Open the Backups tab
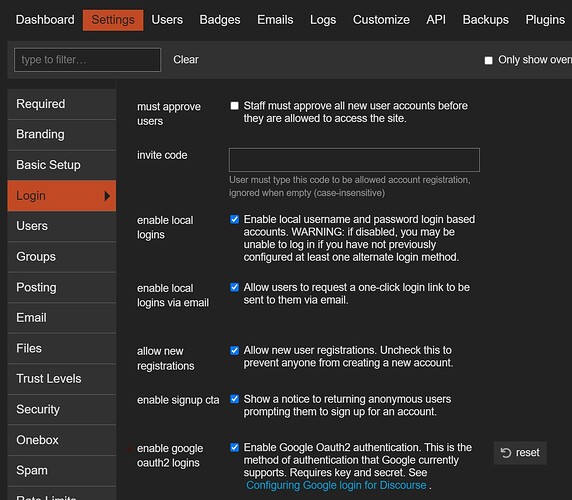This screenshot has height=500, width=572. point(486,20)
